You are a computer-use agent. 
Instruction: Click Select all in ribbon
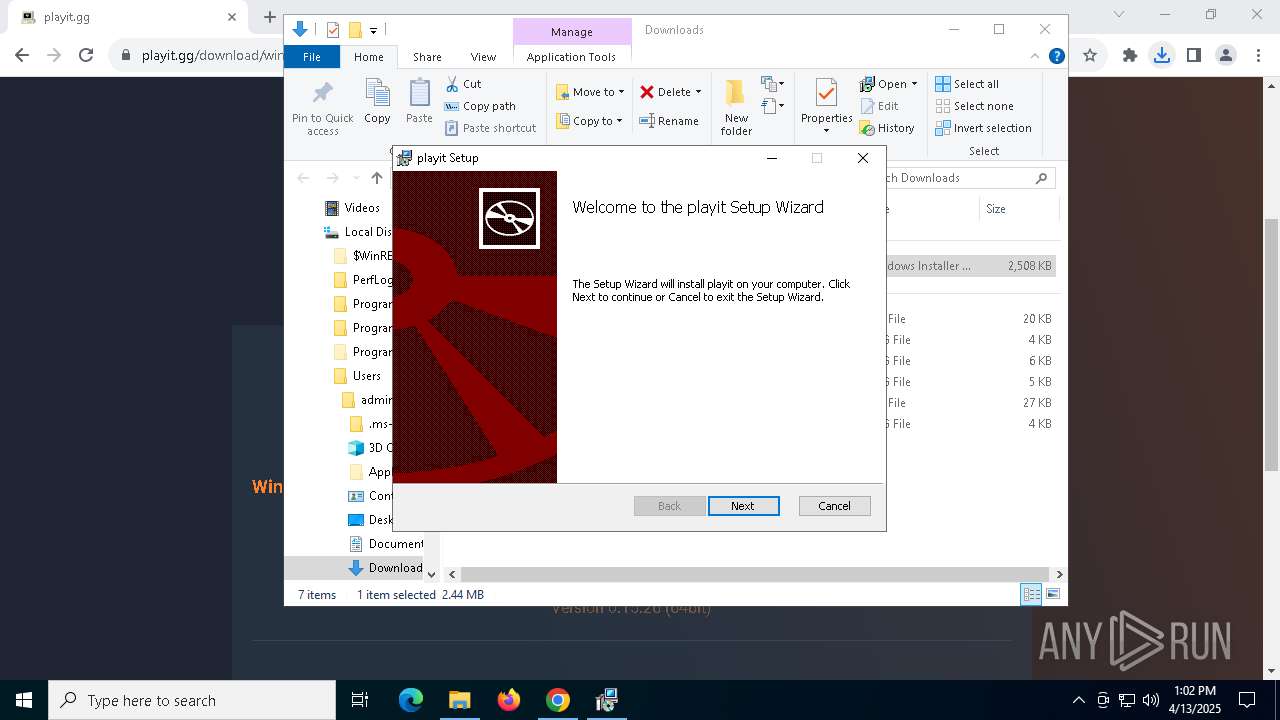click(967, 84)
